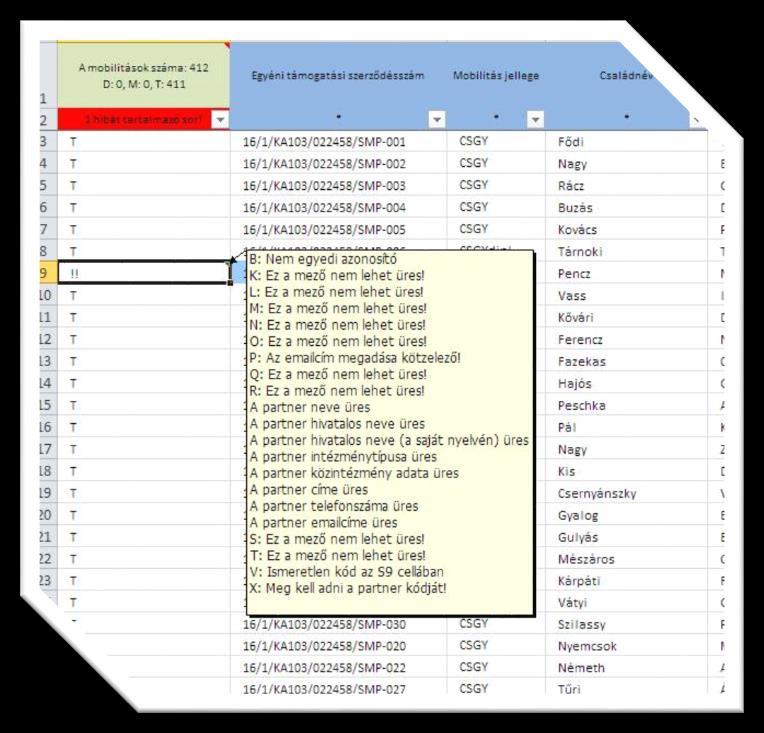
Task: Click the surname cell 'Gyalog'
Action: 626,515
